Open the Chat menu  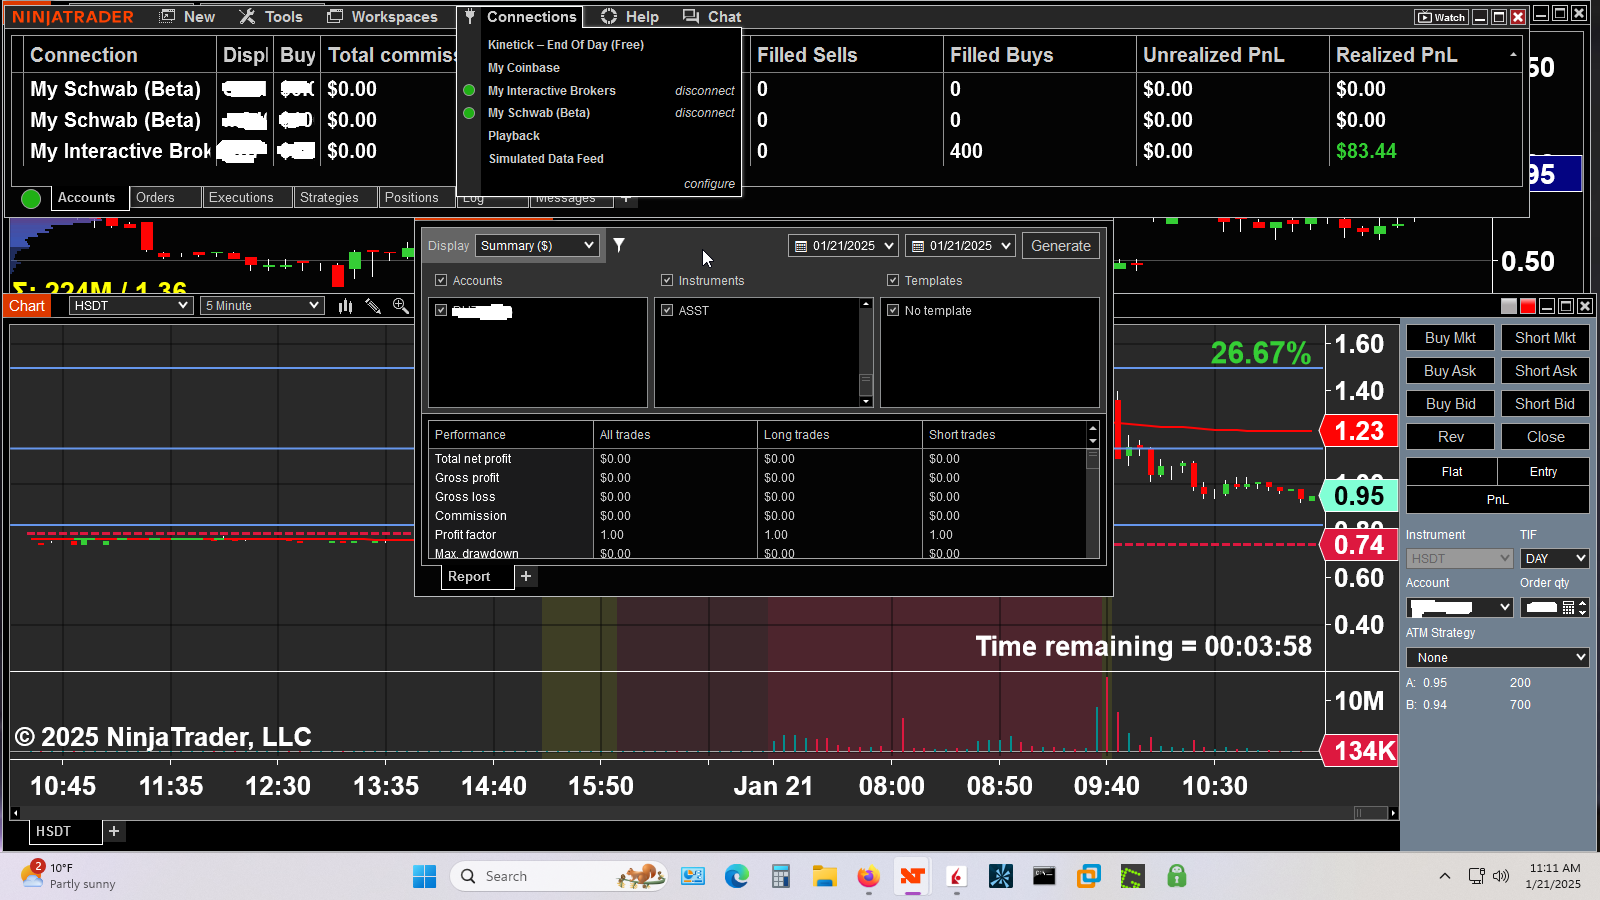[x=712, y=17]
